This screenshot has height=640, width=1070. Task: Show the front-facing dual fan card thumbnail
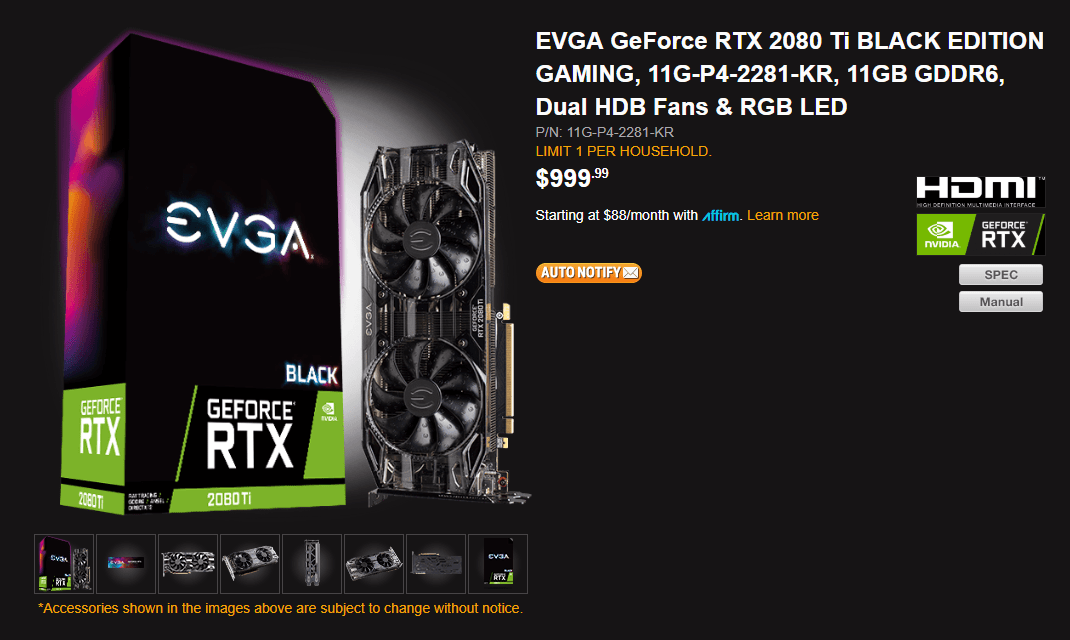pos(188,564)
